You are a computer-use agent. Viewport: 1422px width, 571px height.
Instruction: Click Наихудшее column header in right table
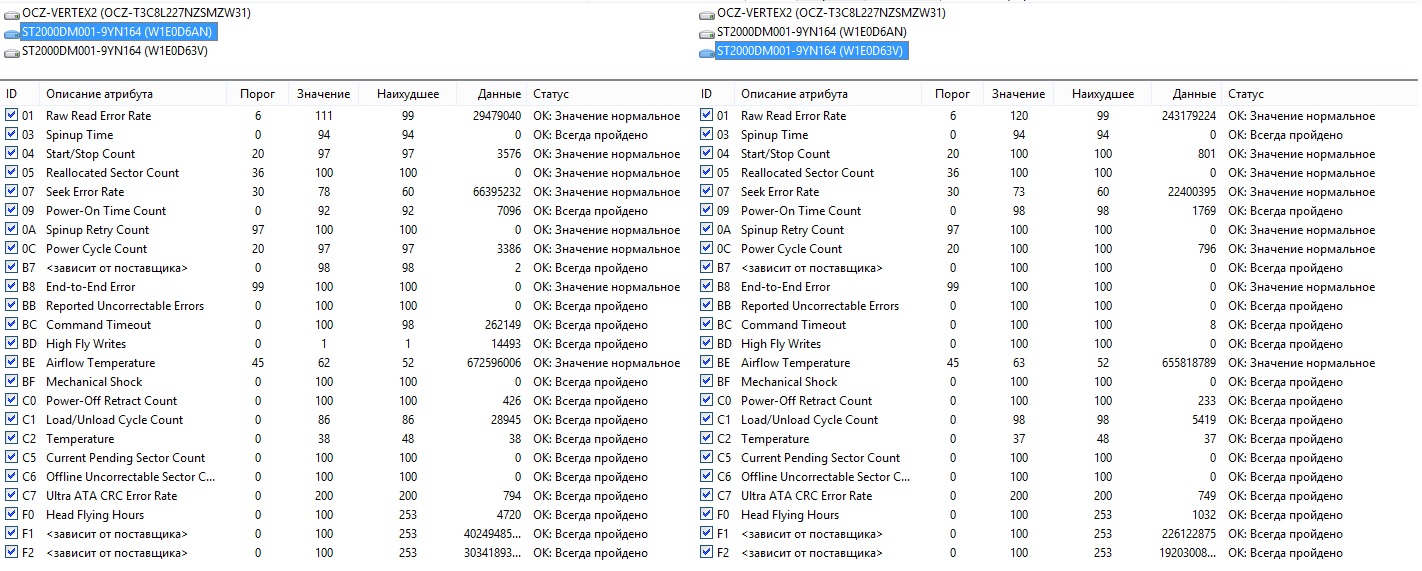coord(1103,94)
